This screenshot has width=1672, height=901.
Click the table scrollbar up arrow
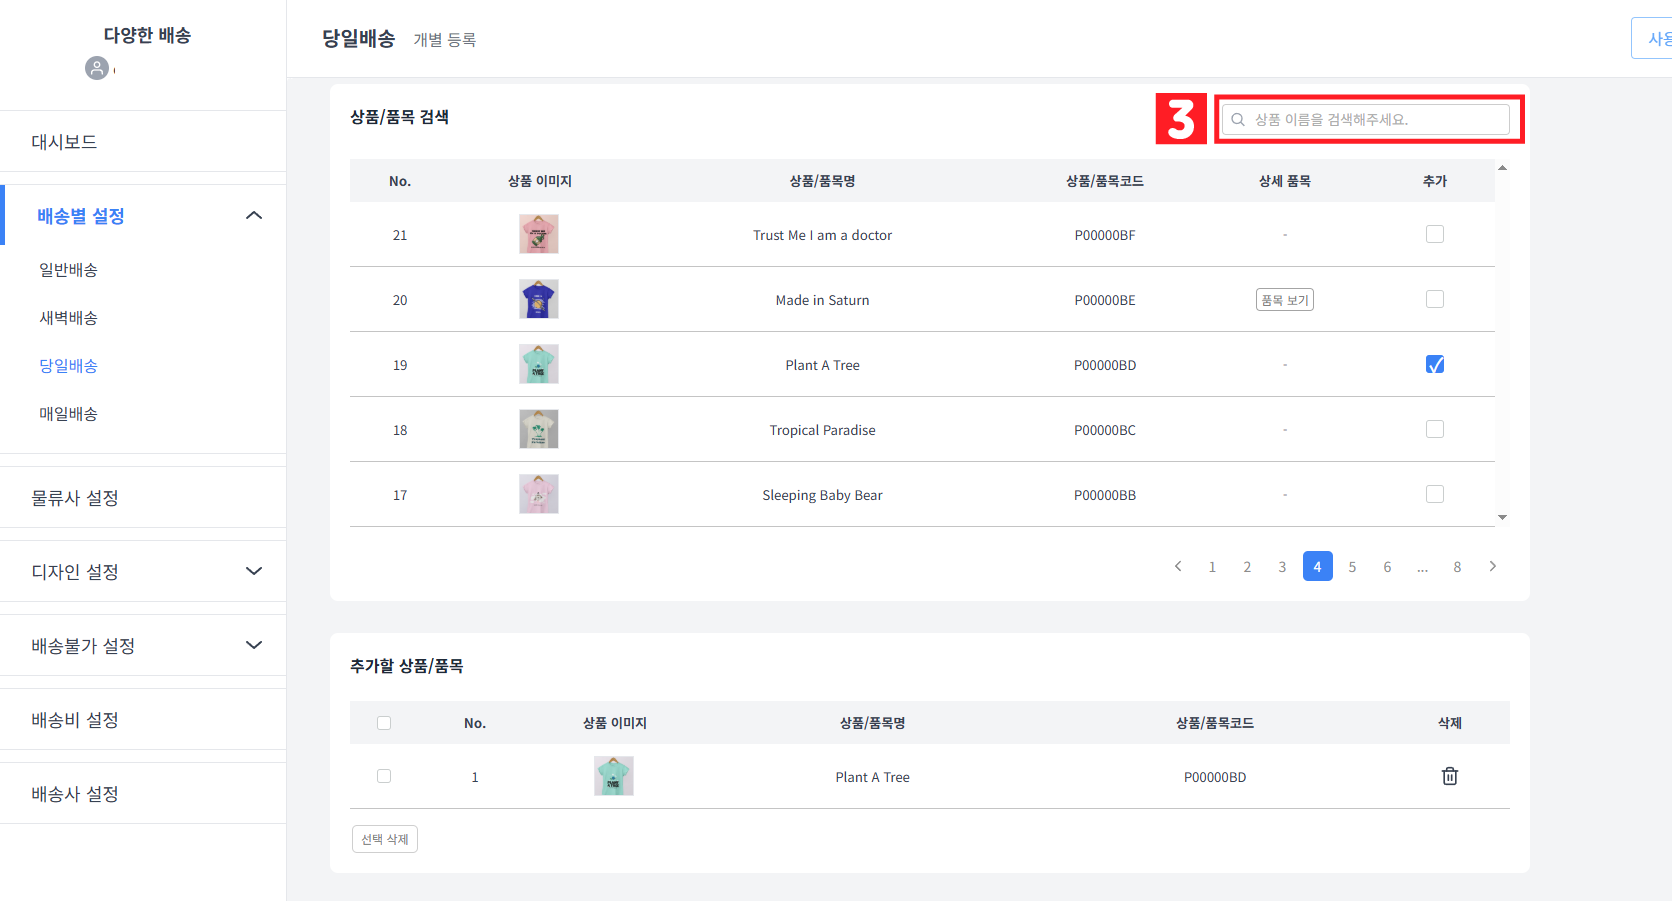1503,169
